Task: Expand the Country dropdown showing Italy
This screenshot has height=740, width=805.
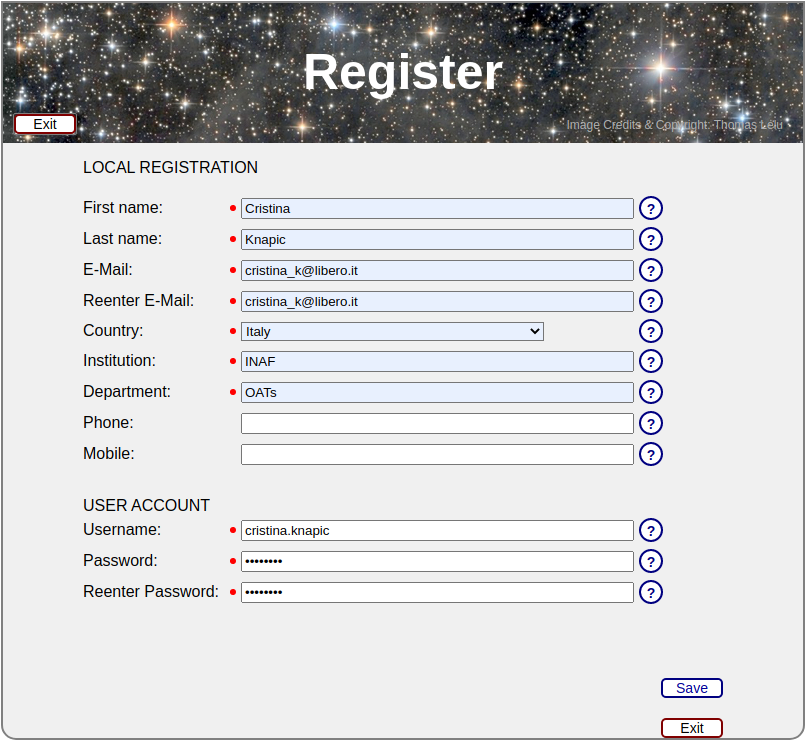Action: click(392, 331)
